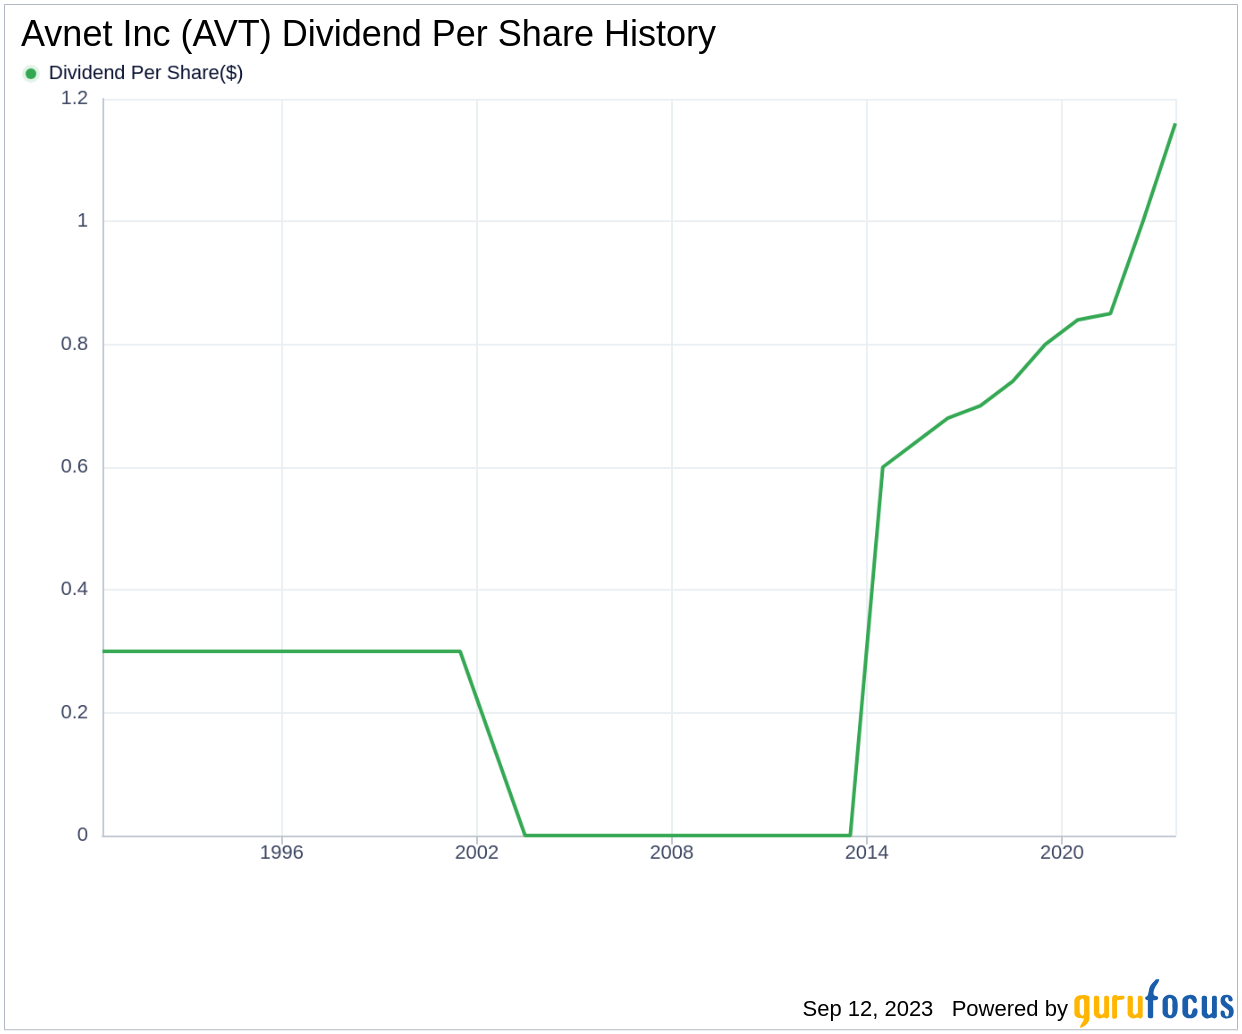The width and height of the screenshot is (1242, 1034).
Task: Click the y-axis value 0.2
Action: point(75,712)
